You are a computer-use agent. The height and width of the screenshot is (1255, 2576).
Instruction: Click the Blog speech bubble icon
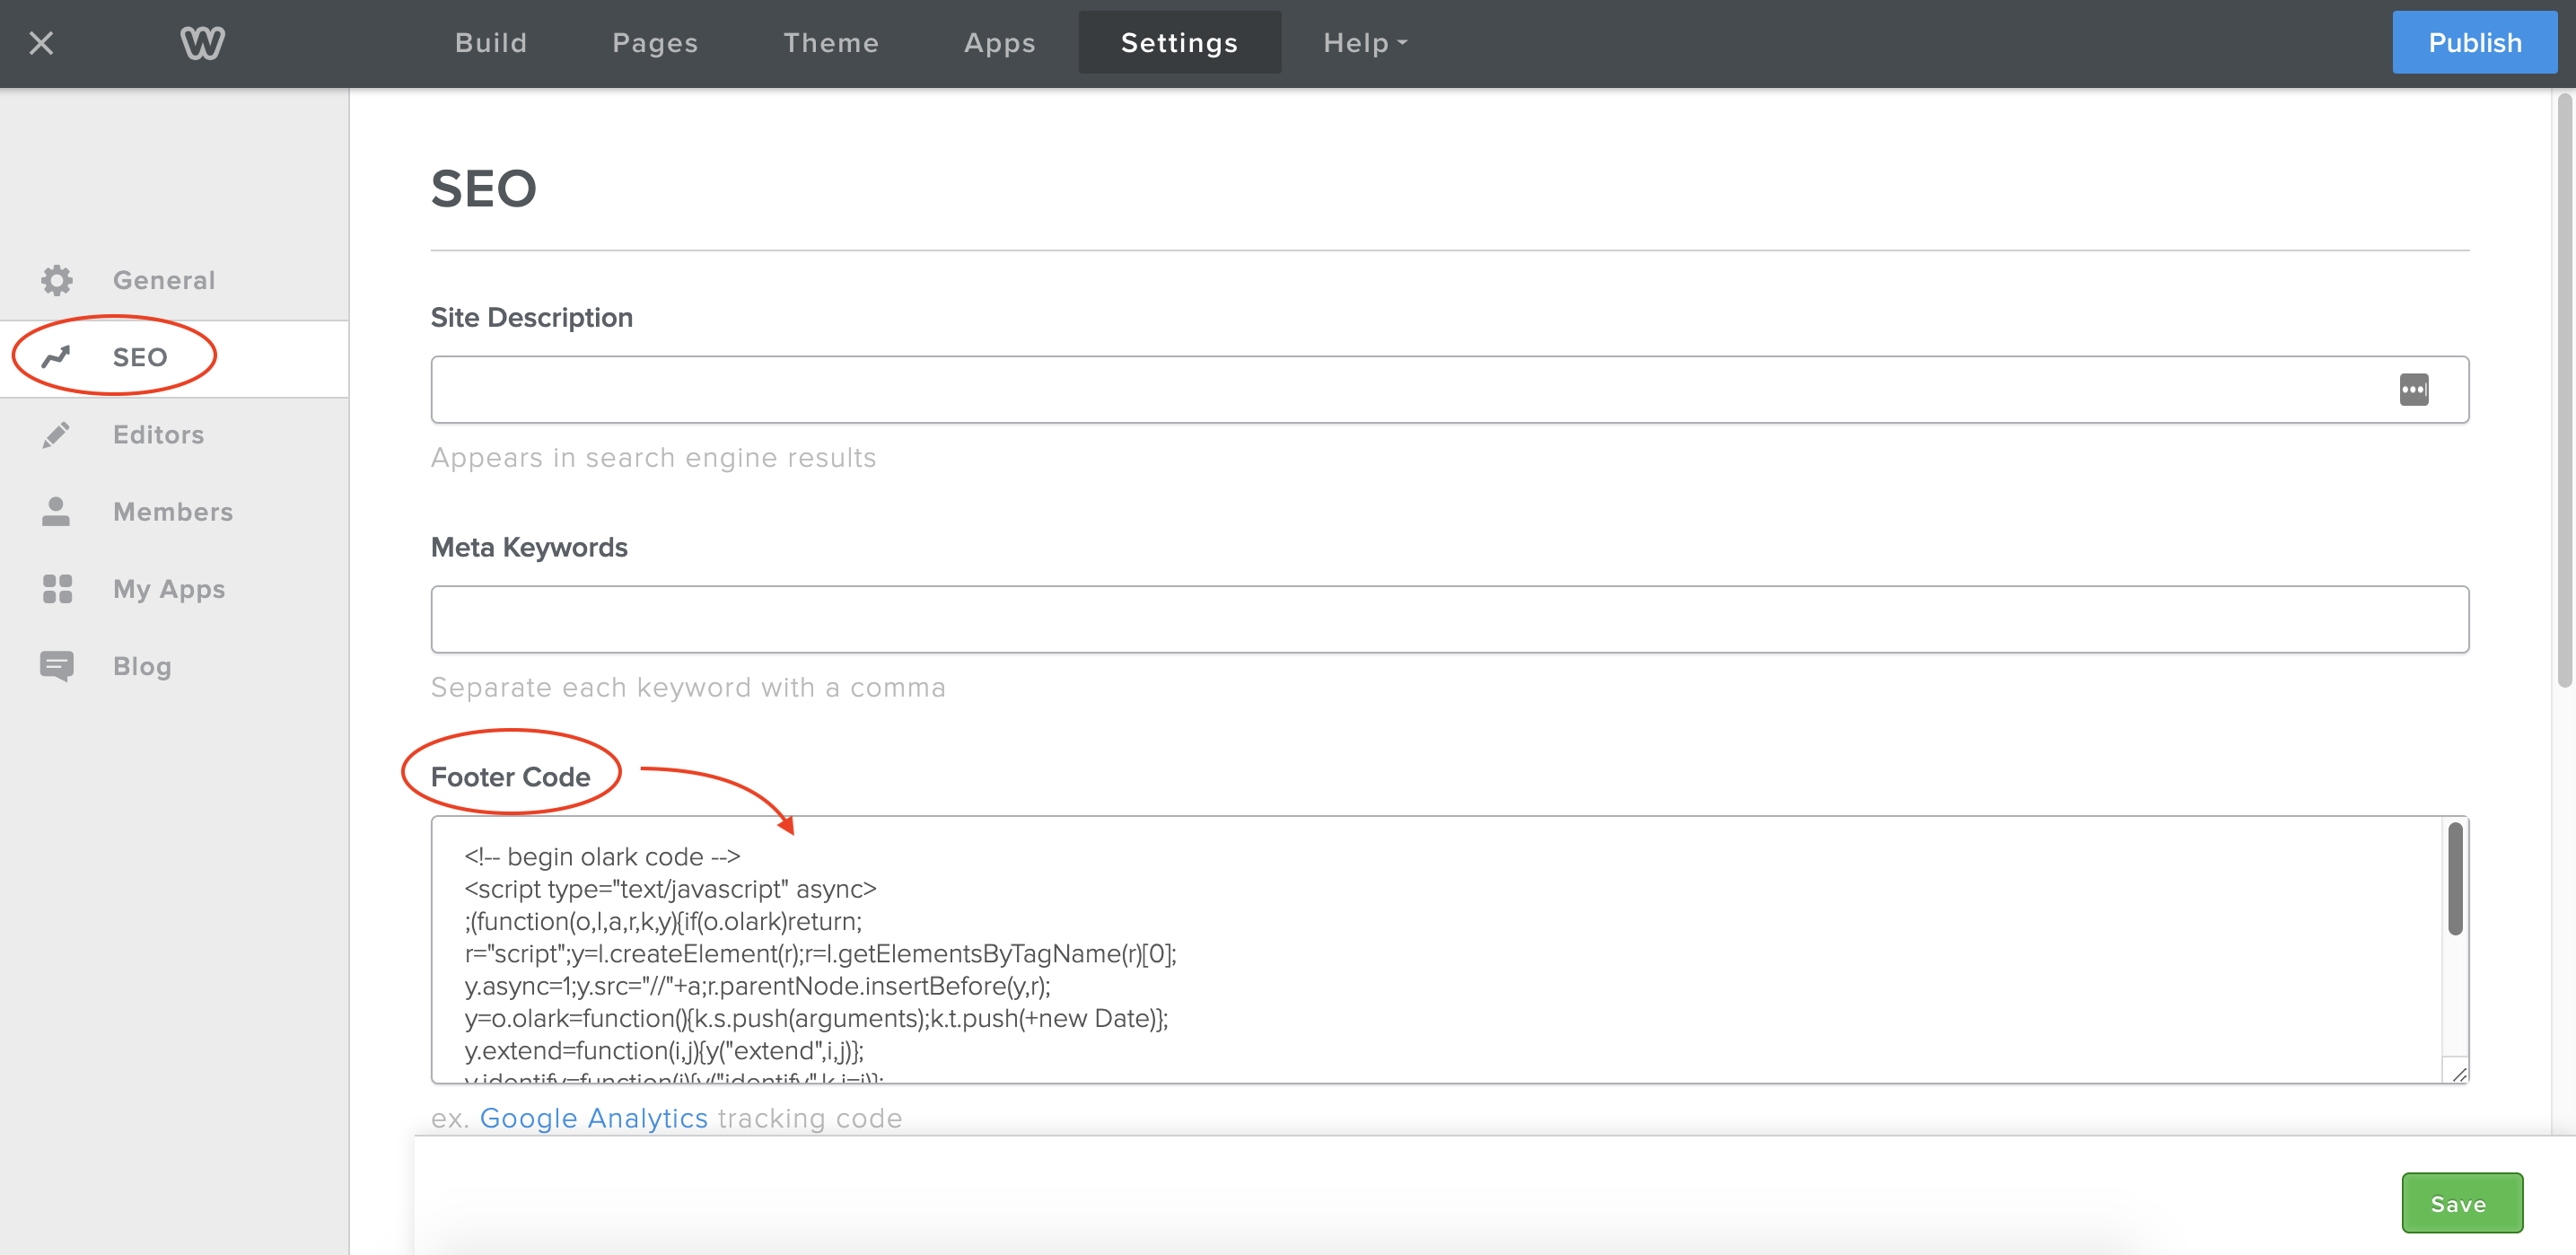coord(57,666)
